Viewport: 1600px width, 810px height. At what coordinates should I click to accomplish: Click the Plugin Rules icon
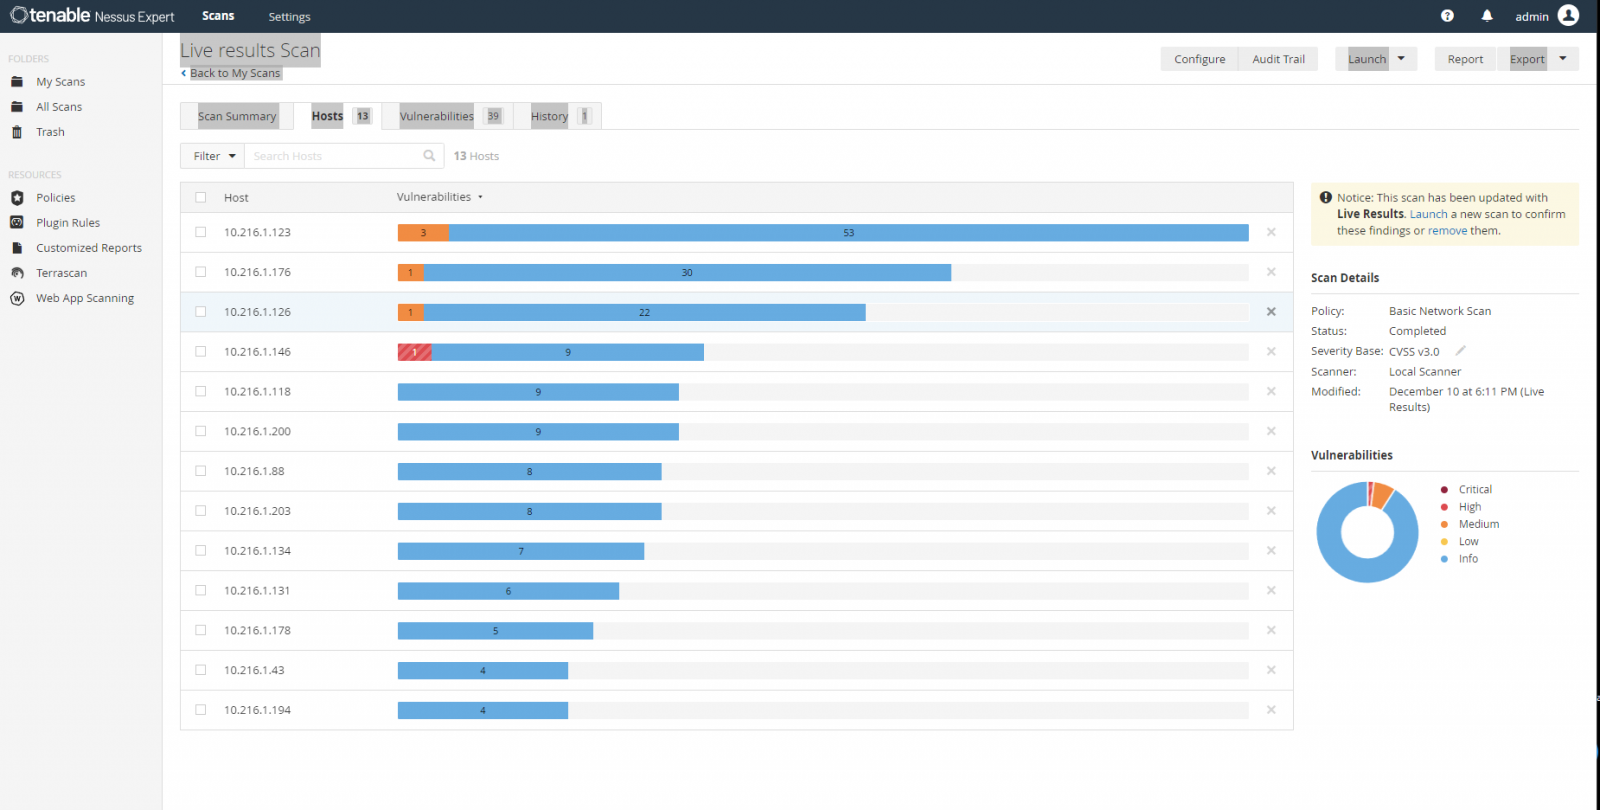point(17,223)
